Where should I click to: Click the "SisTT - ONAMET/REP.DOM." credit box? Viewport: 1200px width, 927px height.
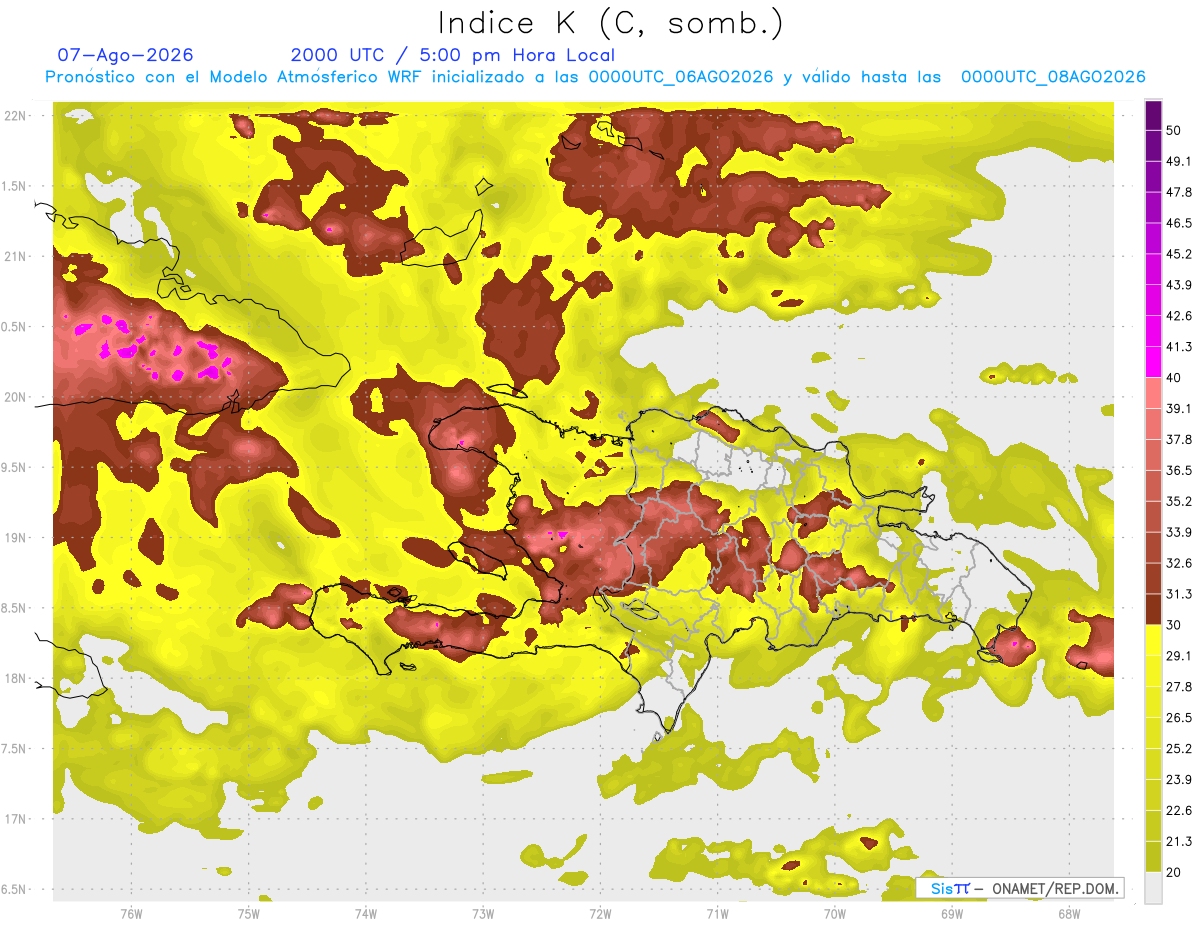tap(1020, 888)
